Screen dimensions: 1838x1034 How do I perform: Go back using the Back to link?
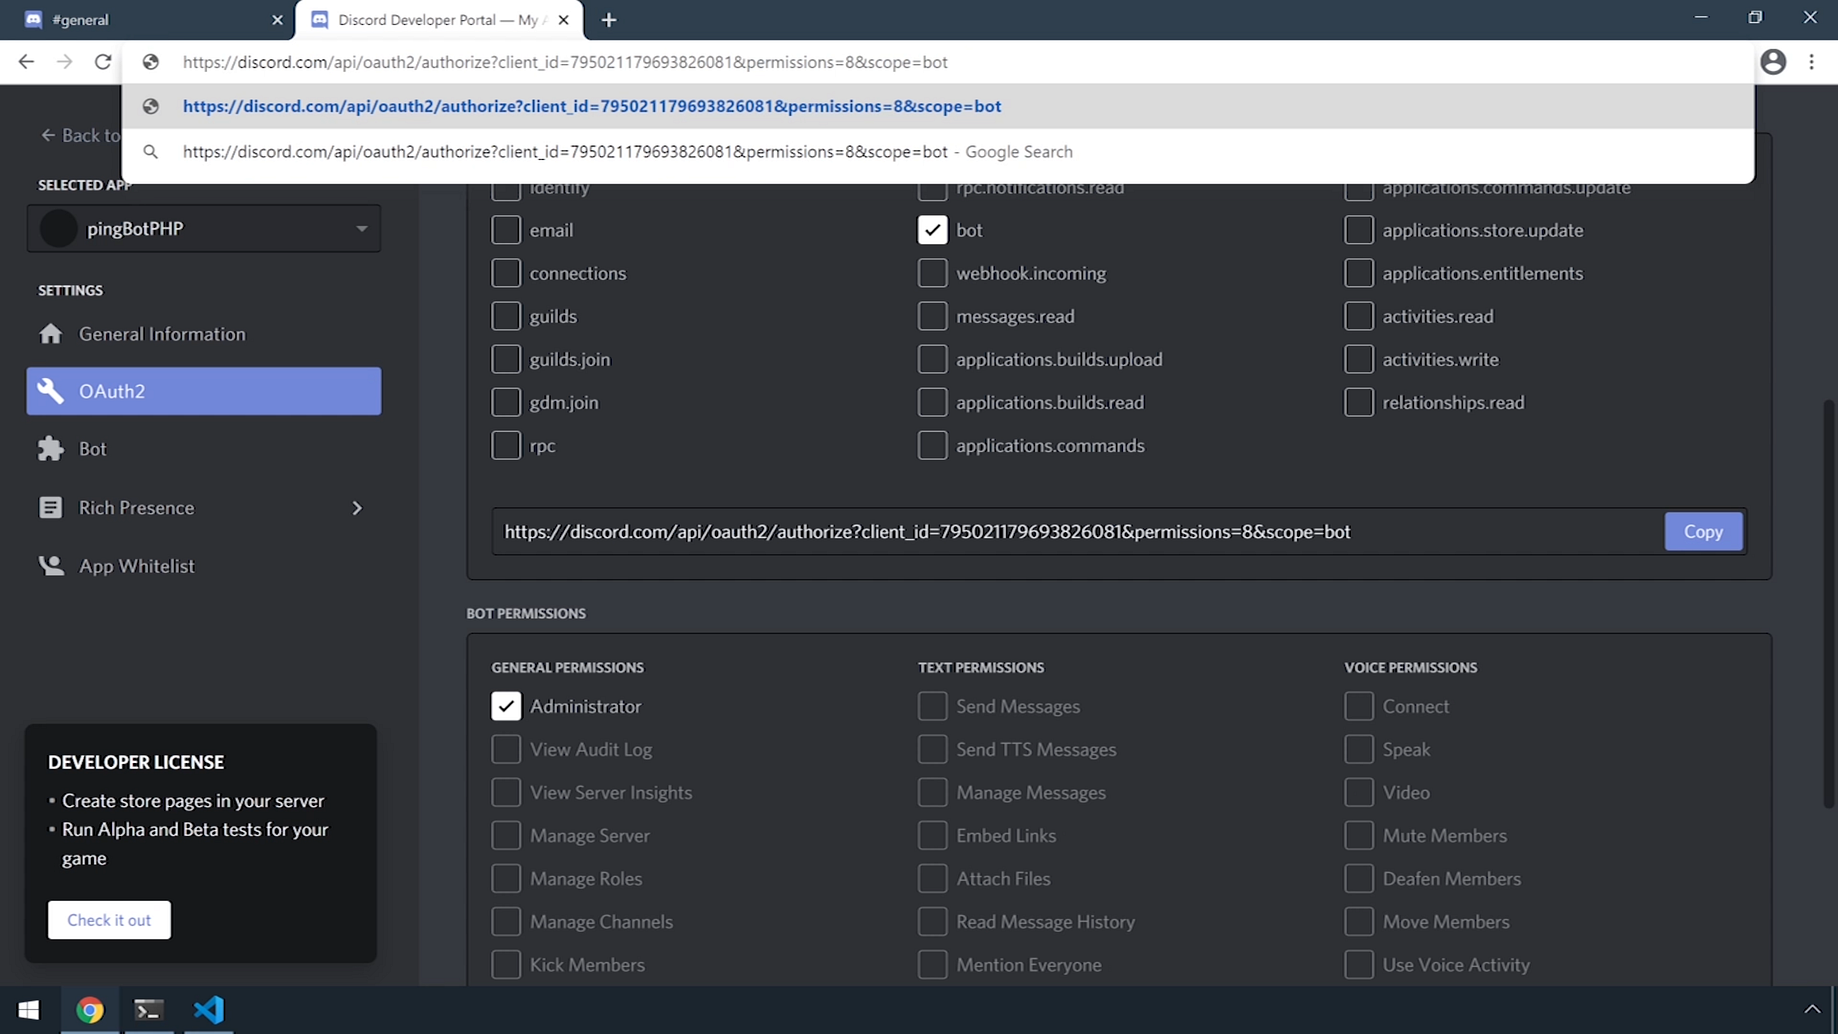80,135
